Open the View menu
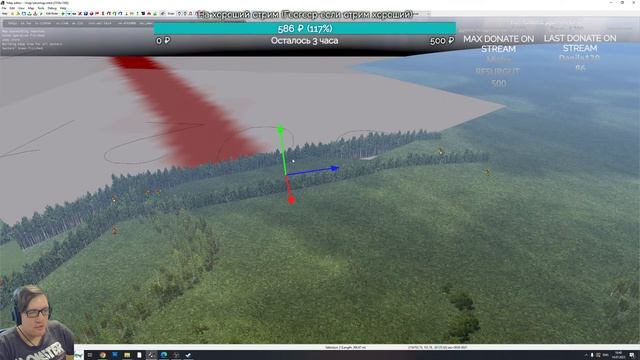640x360 pixels. tap(21, 8)
